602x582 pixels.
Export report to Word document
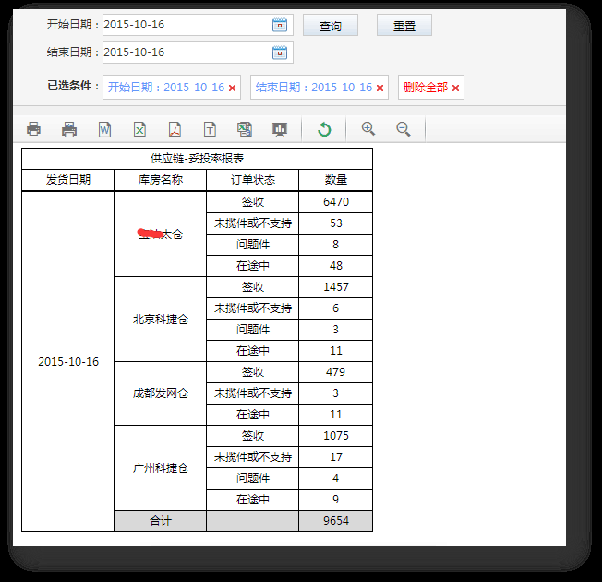point(105,129)
